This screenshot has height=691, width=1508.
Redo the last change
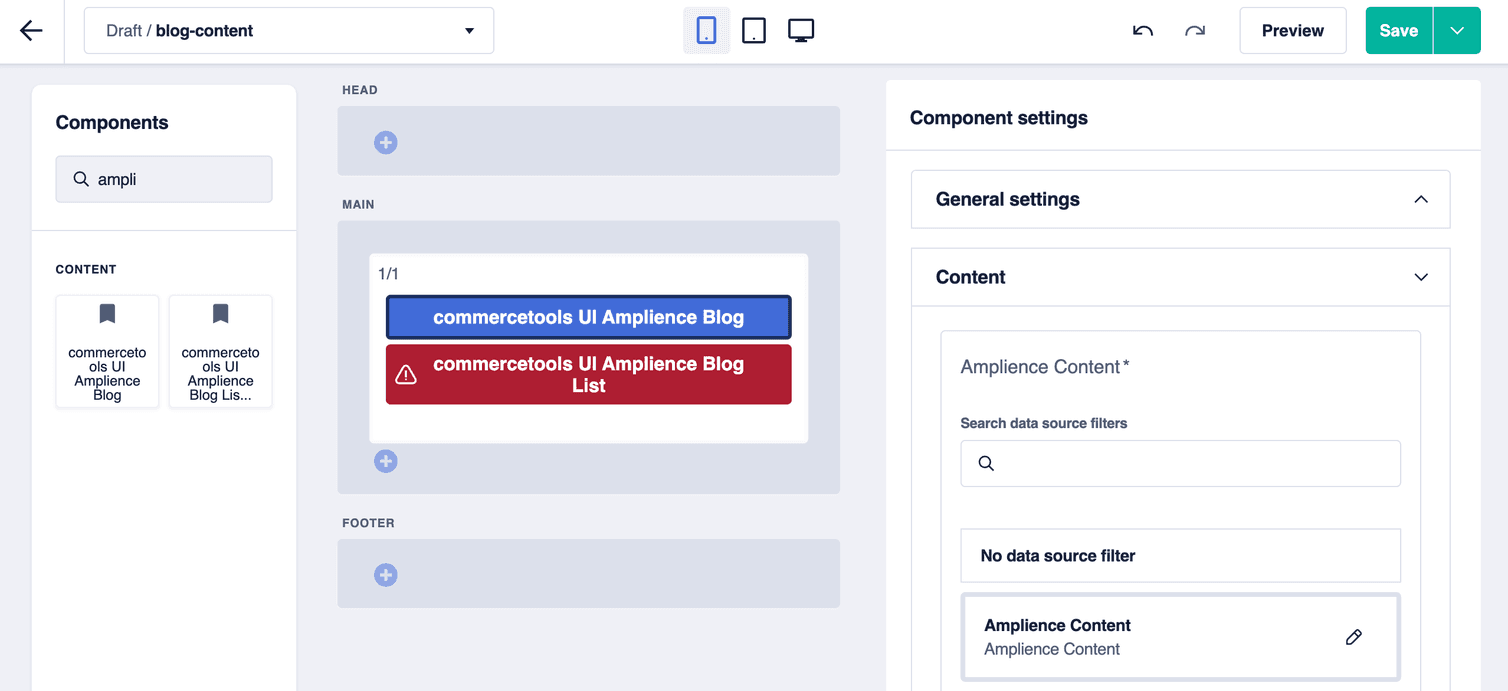[x=1193, y=30]
